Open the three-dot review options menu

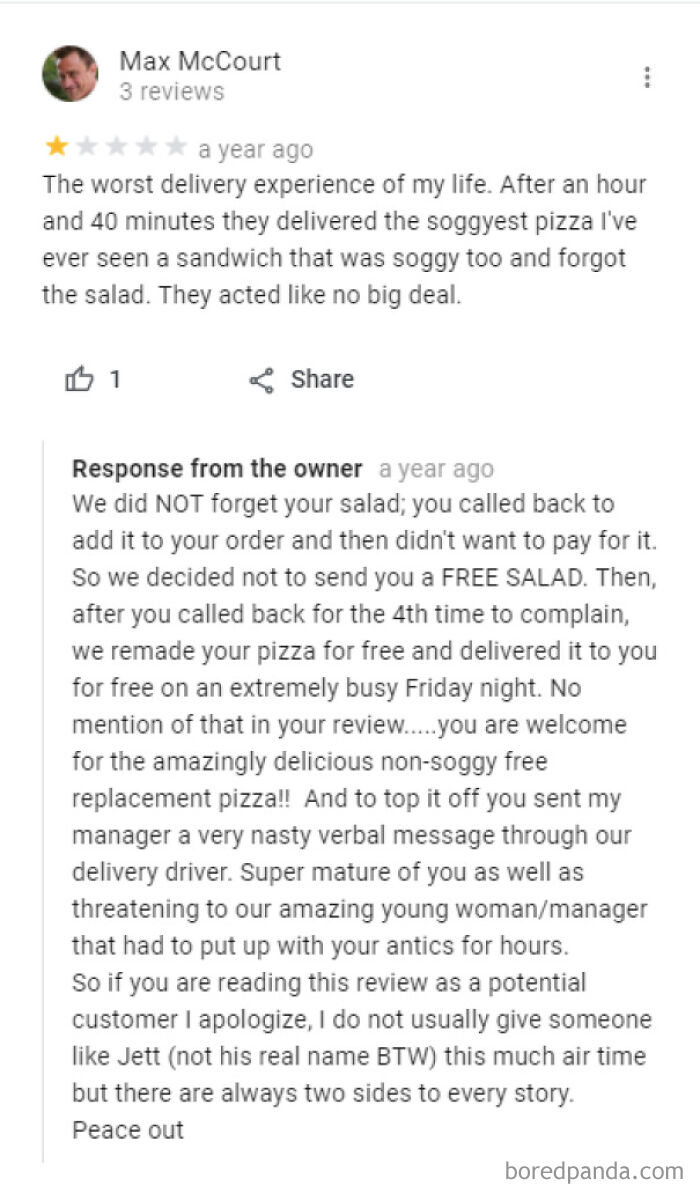647,75
